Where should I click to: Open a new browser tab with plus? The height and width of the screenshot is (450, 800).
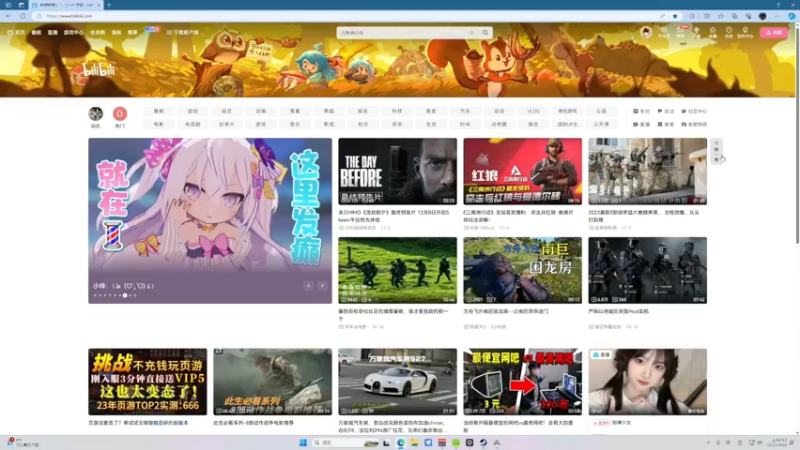[x=109, y=5]
